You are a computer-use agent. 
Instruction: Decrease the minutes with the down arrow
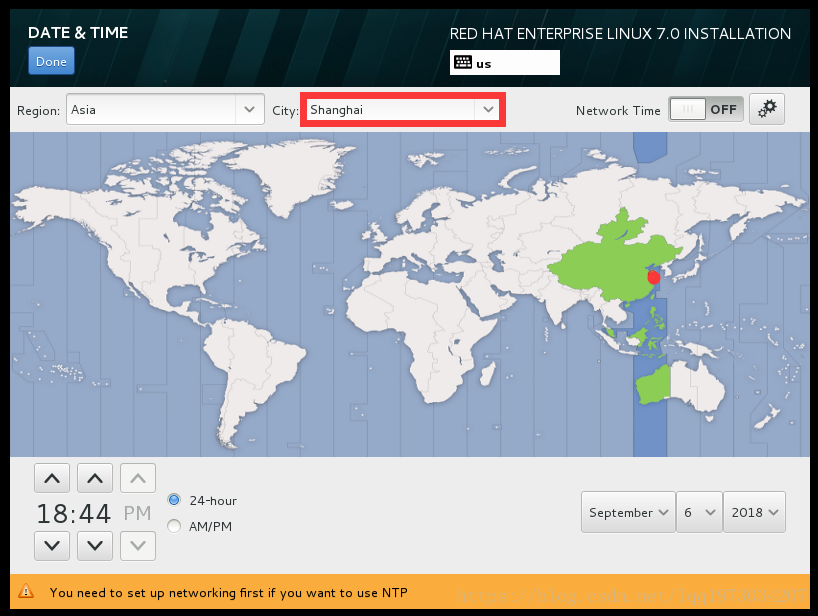click(95, 546)
